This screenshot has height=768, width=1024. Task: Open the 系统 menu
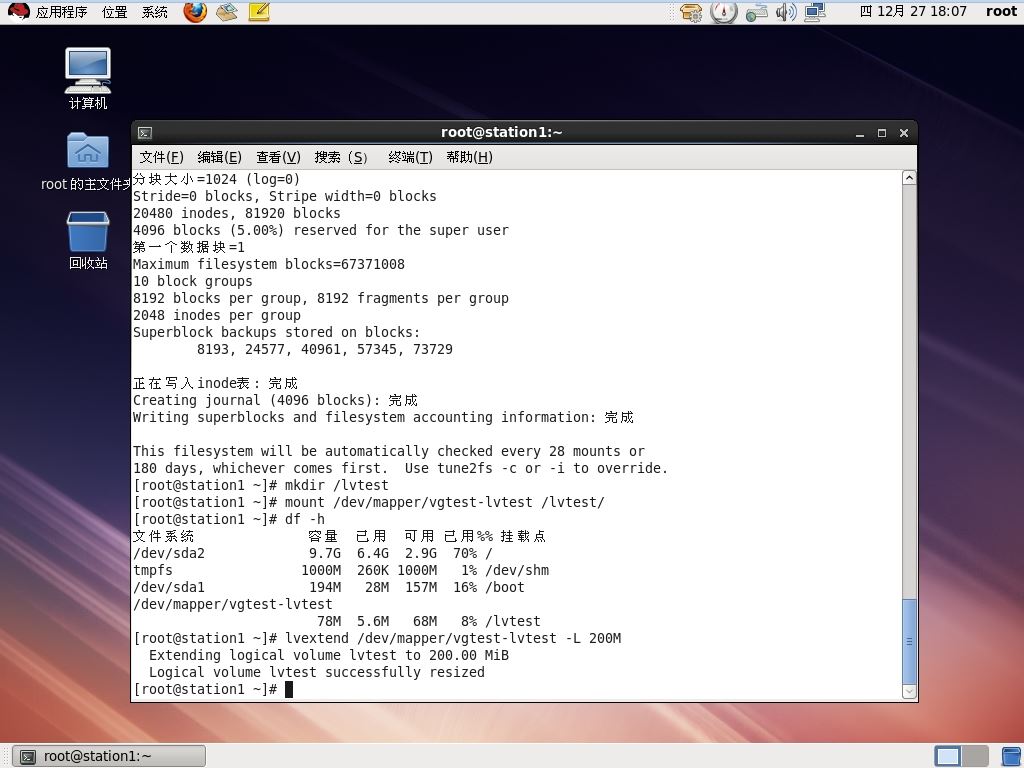[155, 12]
